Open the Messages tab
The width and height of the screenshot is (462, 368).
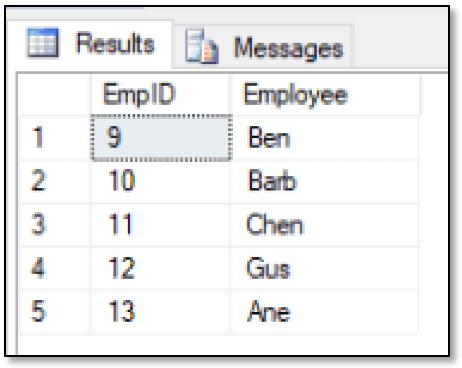263,46
